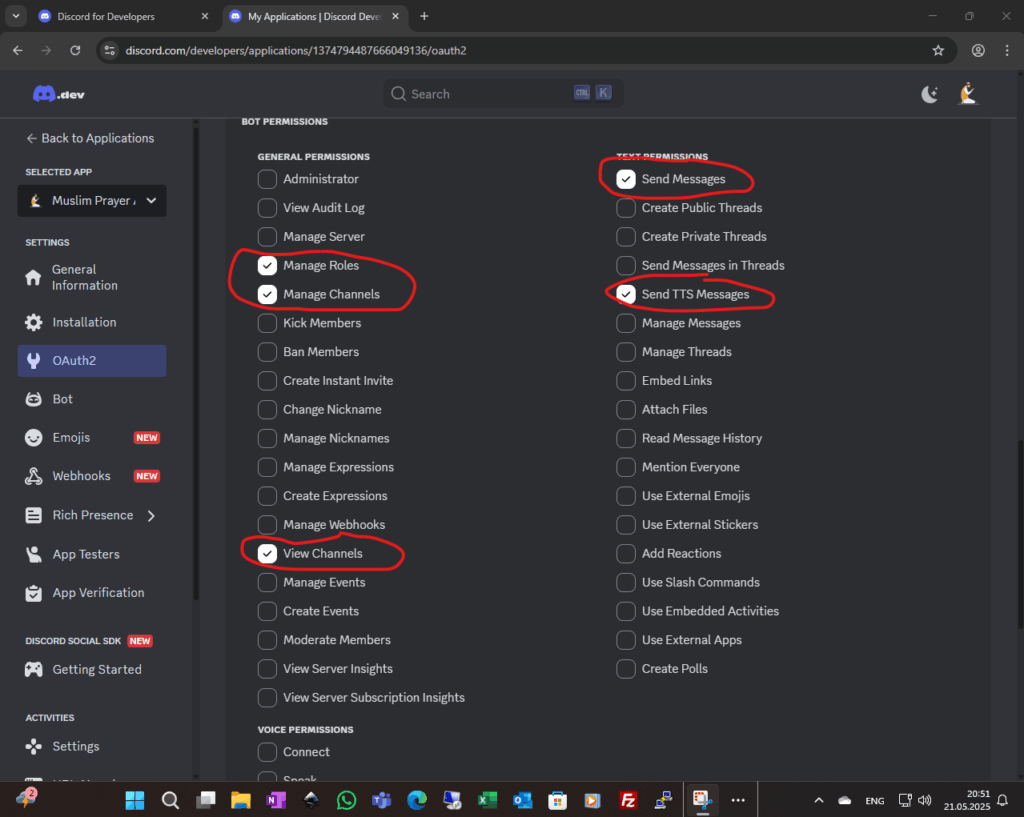Click the Getting Started gamepad icon
The height and width of the screenshot is (817, 1024).
click(x=33, y=669)
